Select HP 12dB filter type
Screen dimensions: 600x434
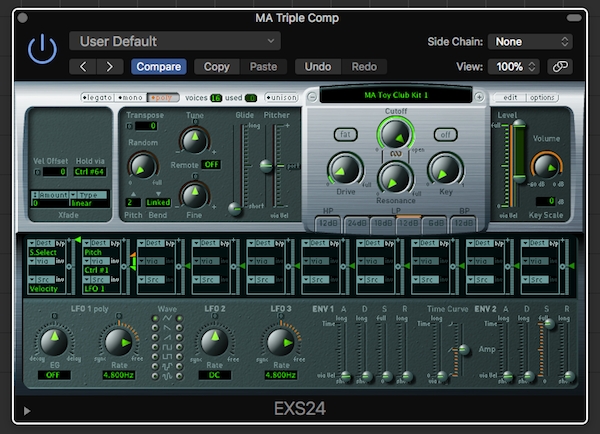pyautogui.click(x=328, y=223)
